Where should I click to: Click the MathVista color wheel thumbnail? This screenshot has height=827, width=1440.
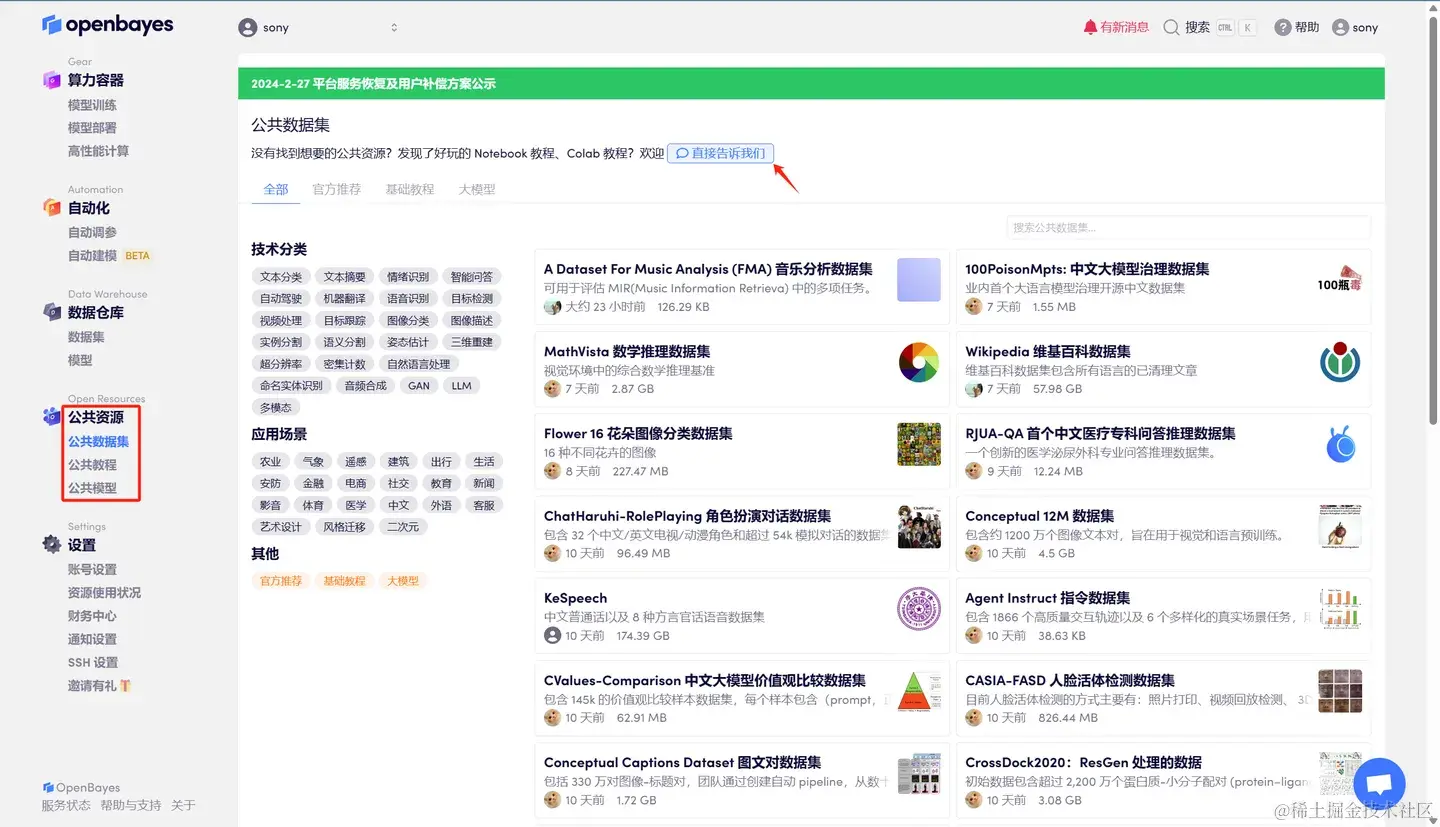click(918, 362)
